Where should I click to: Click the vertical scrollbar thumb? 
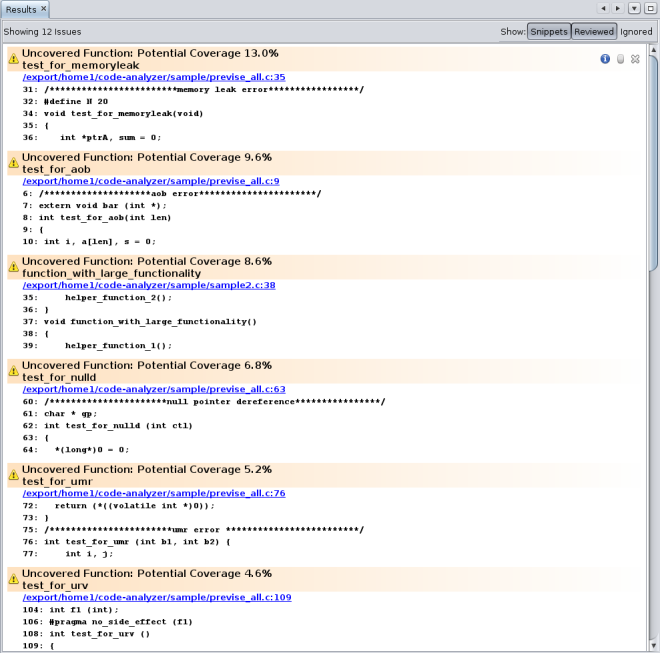653,164
